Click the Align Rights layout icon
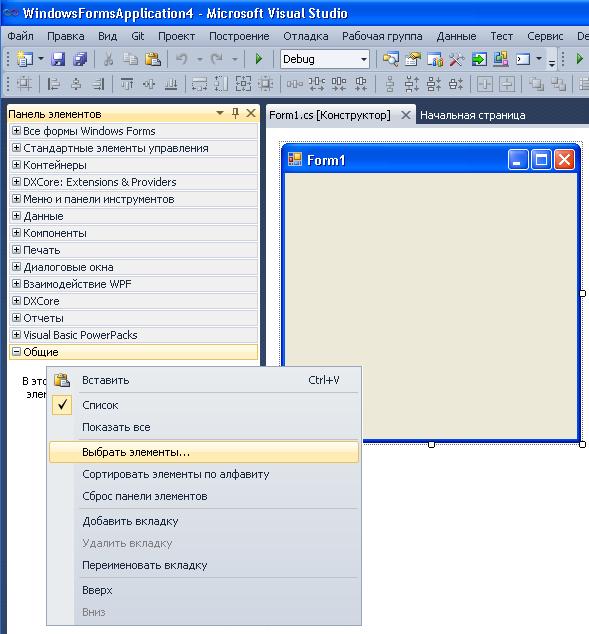 coord(98,84)
